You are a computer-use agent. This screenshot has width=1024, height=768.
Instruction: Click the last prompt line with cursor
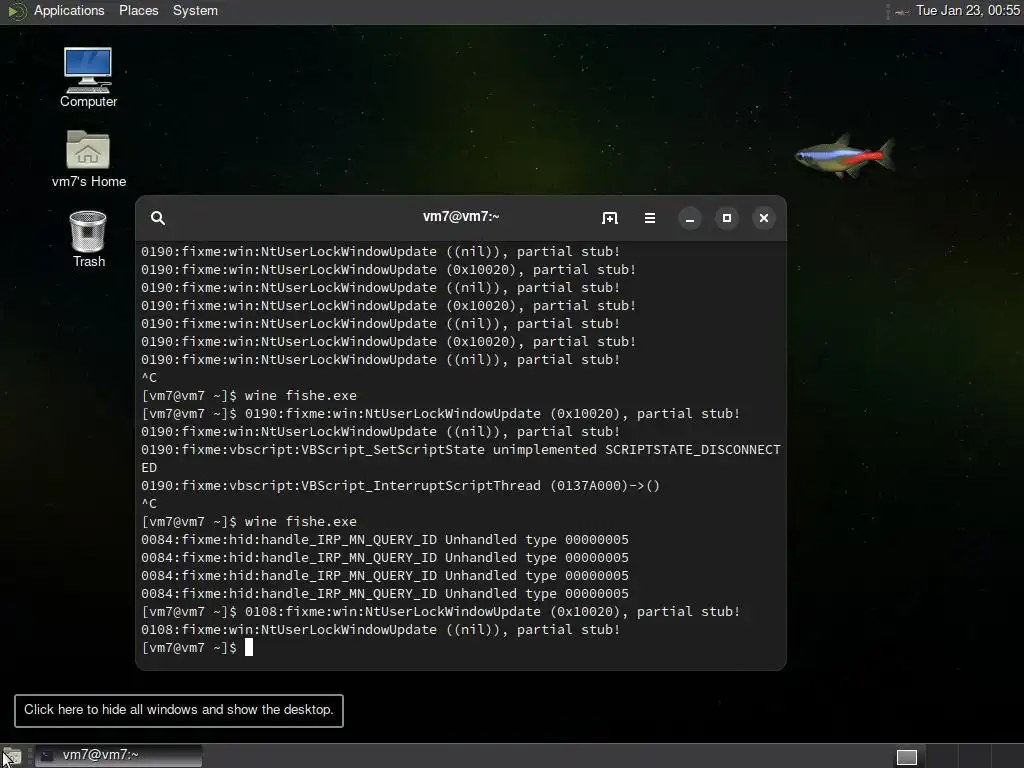pos(197,648)
